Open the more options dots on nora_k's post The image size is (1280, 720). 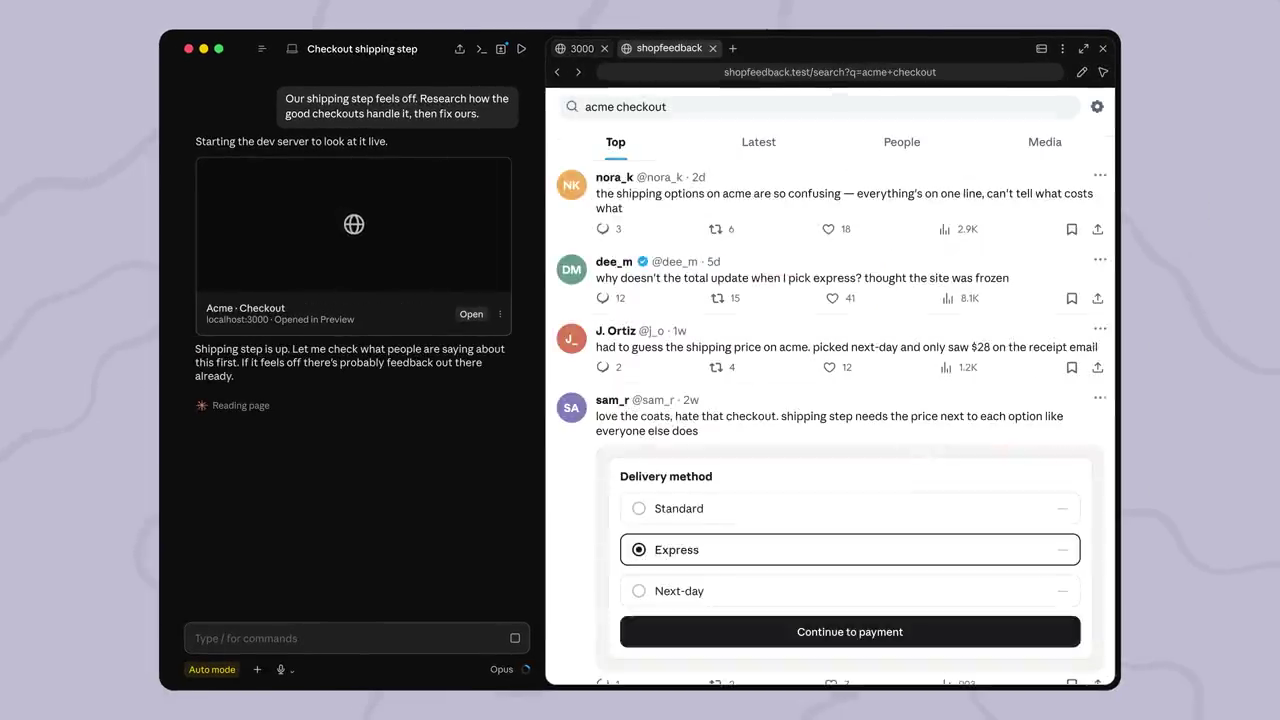point(1100,175)
